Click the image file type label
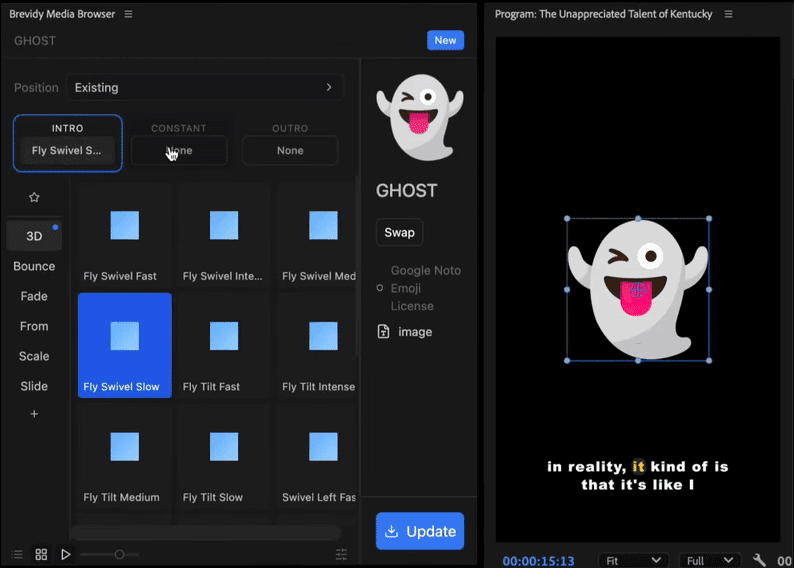 [x=415, y=332]
